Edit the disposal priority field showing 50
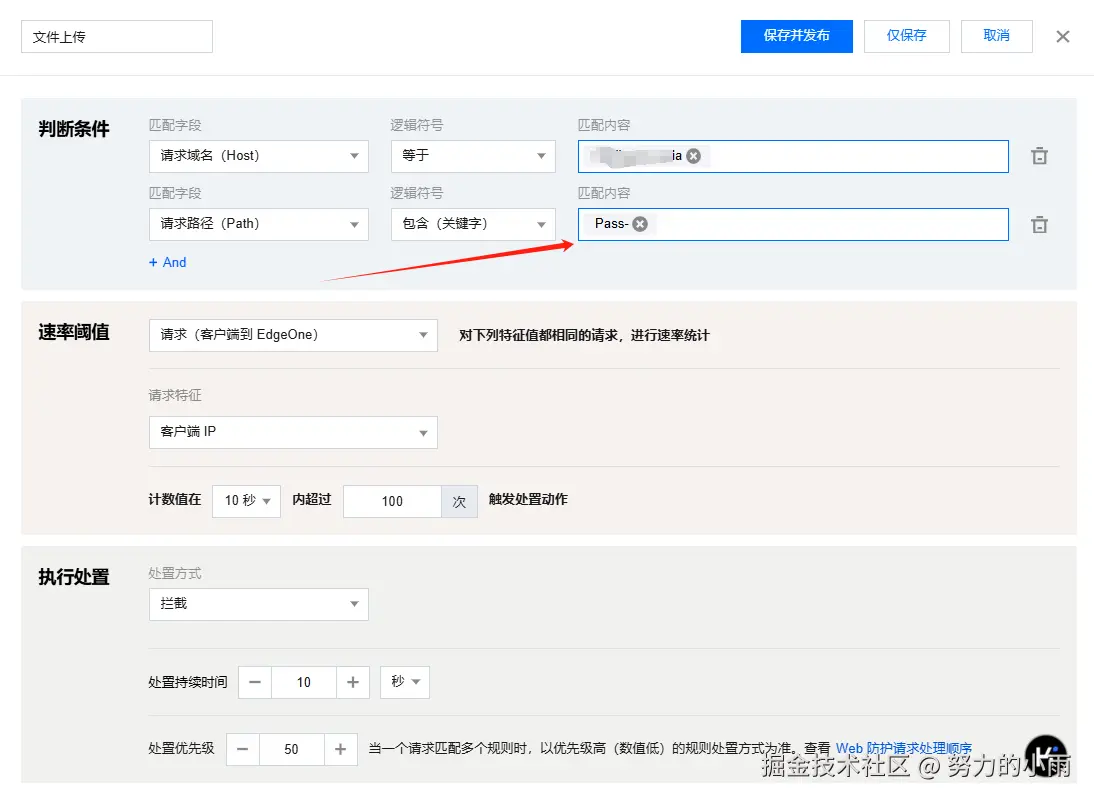The image size is (1094, 802). pos(291,749)
